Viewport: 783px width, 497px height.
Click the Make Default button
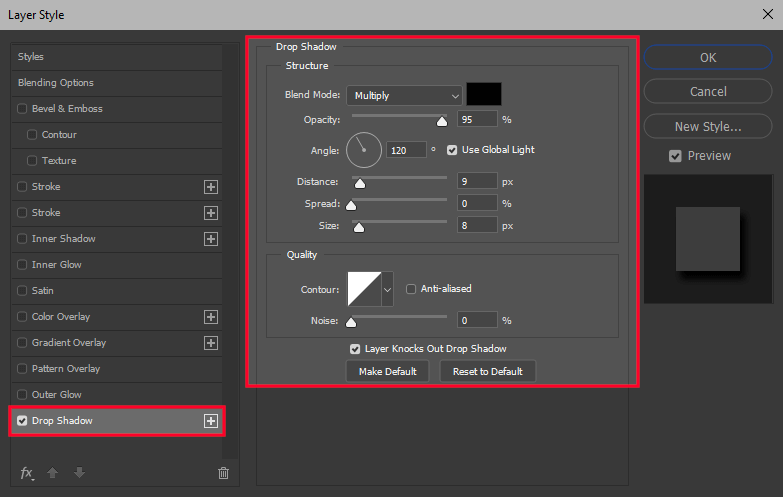click(x=387, y=371)
